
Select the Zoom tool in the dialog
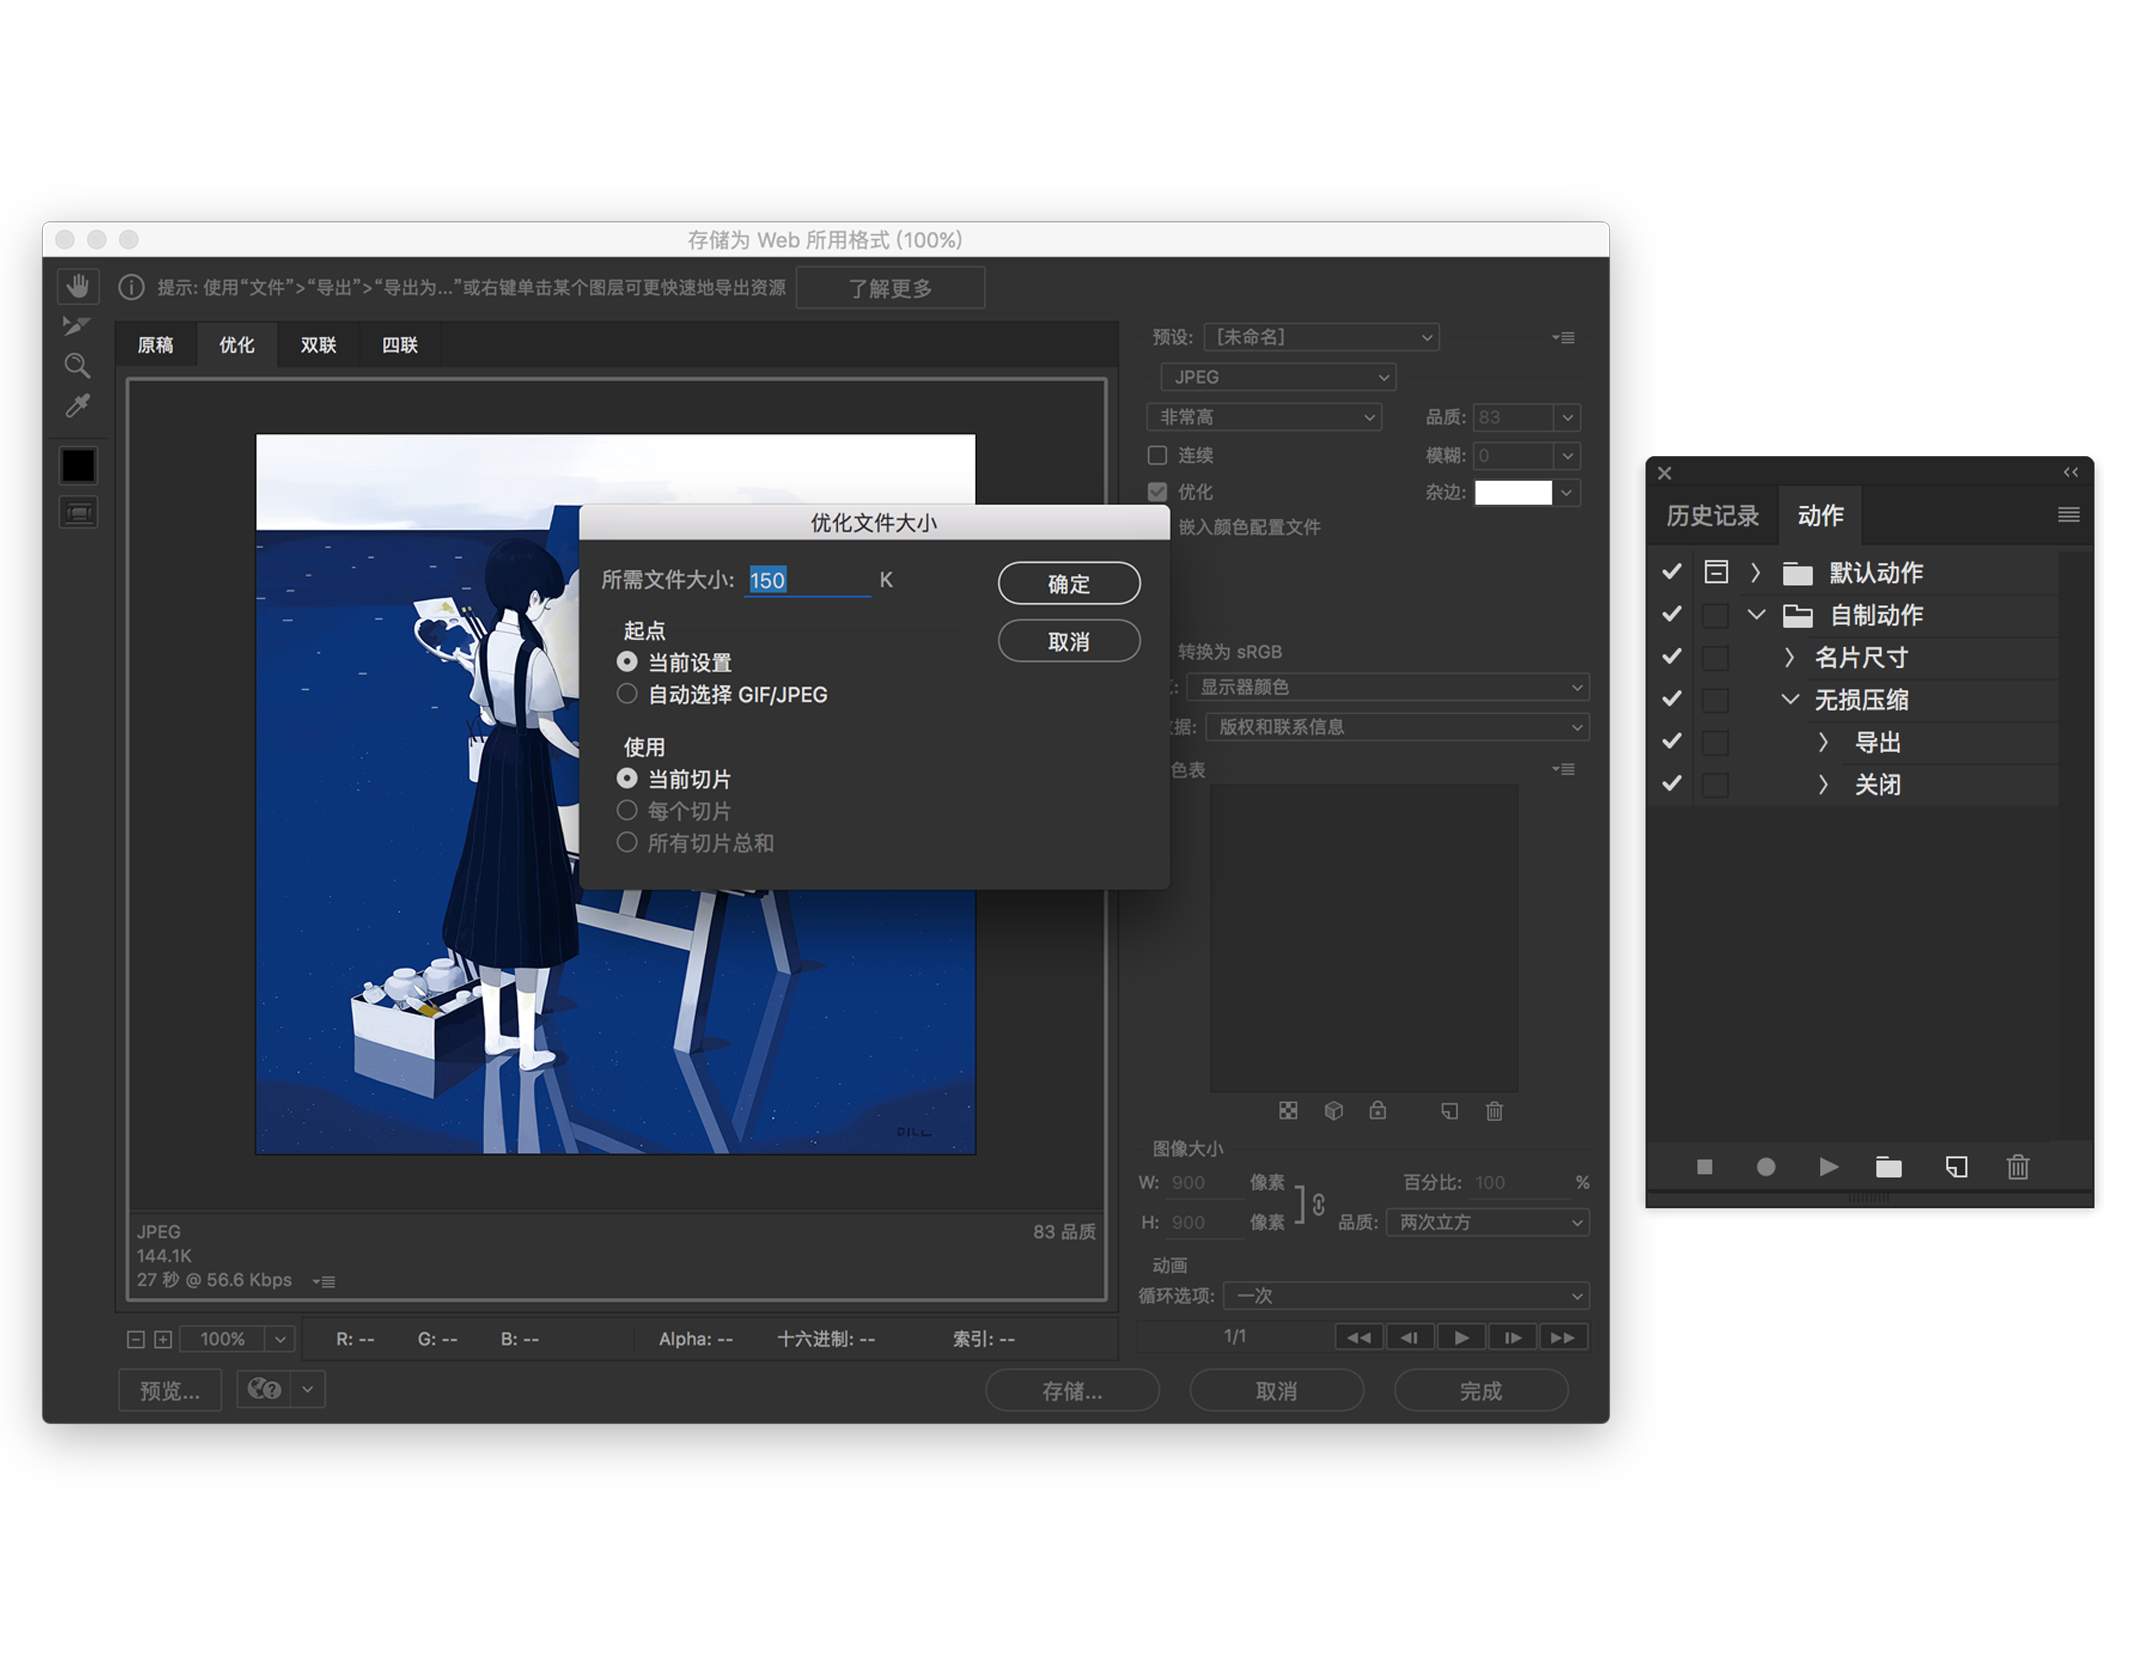[x=77, y=366]
